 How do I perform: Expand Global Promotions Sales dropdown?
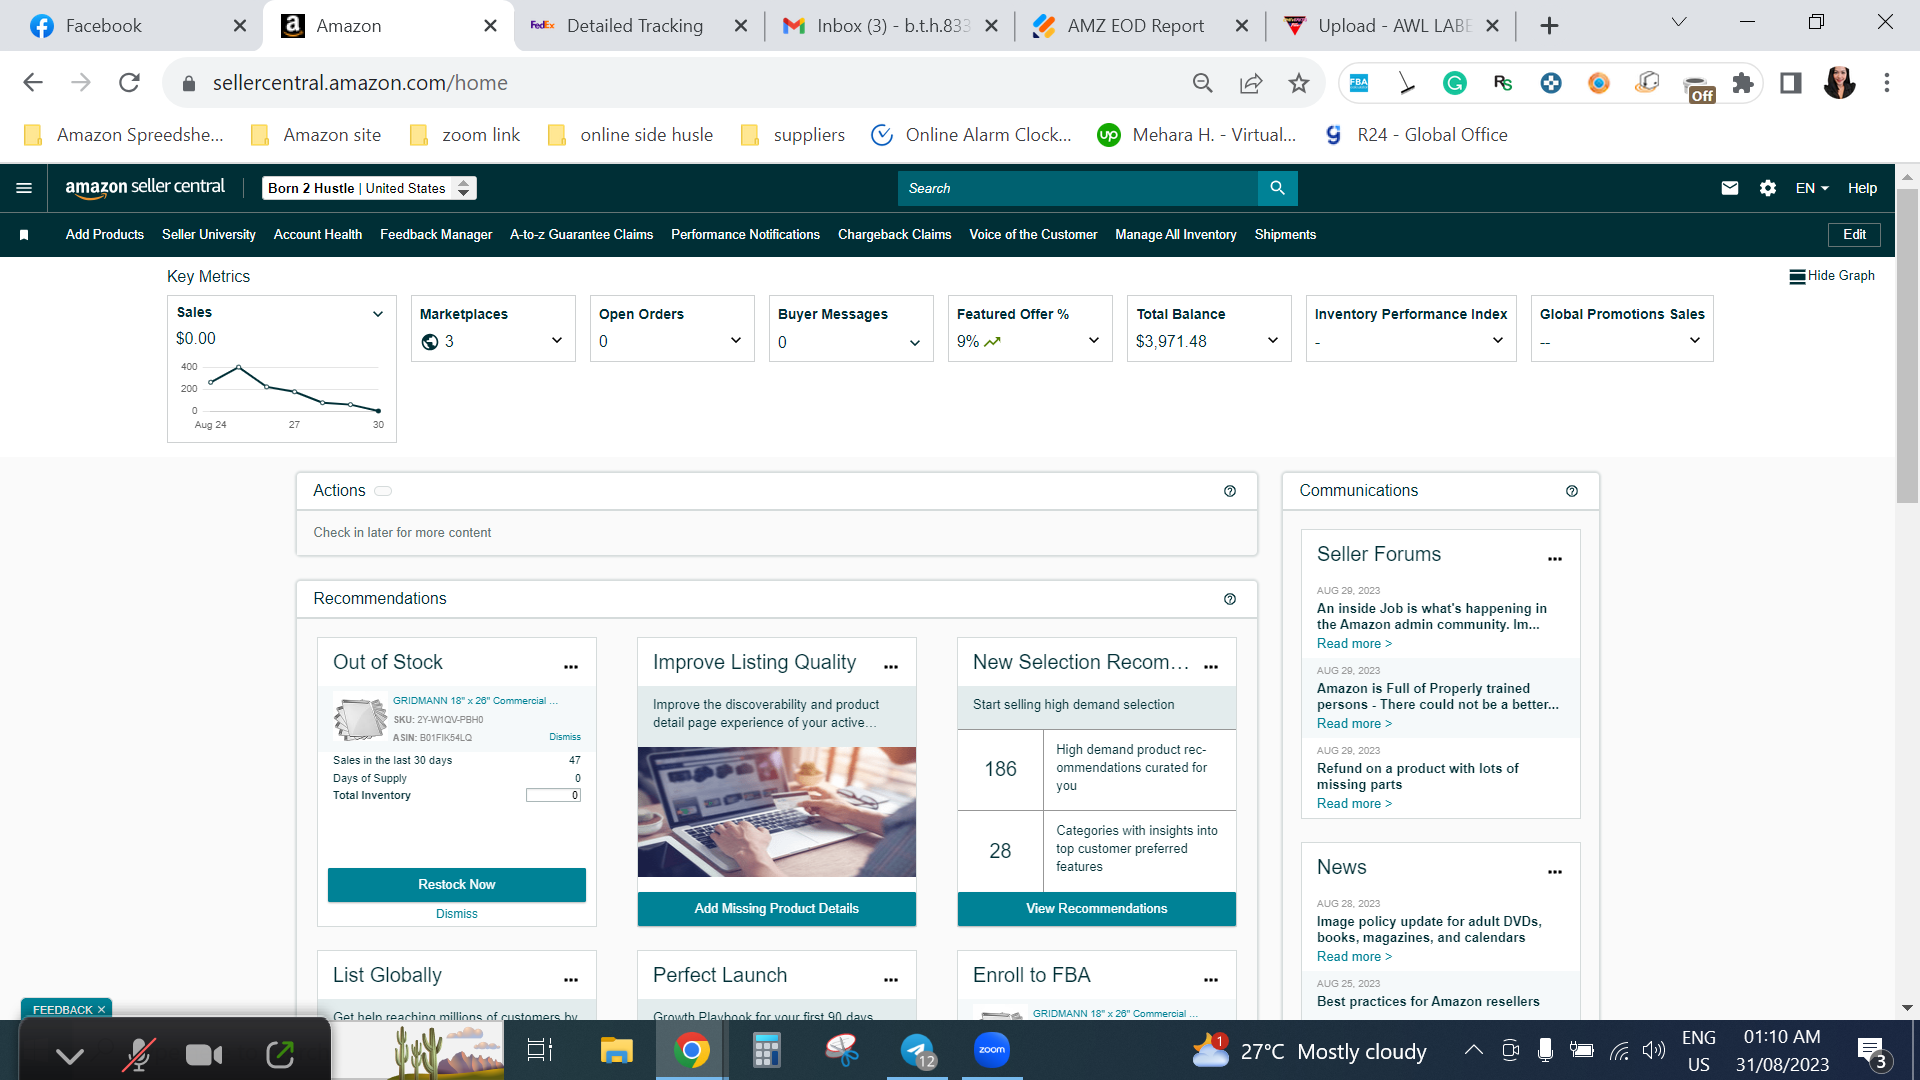click(x=1695, y=341)
